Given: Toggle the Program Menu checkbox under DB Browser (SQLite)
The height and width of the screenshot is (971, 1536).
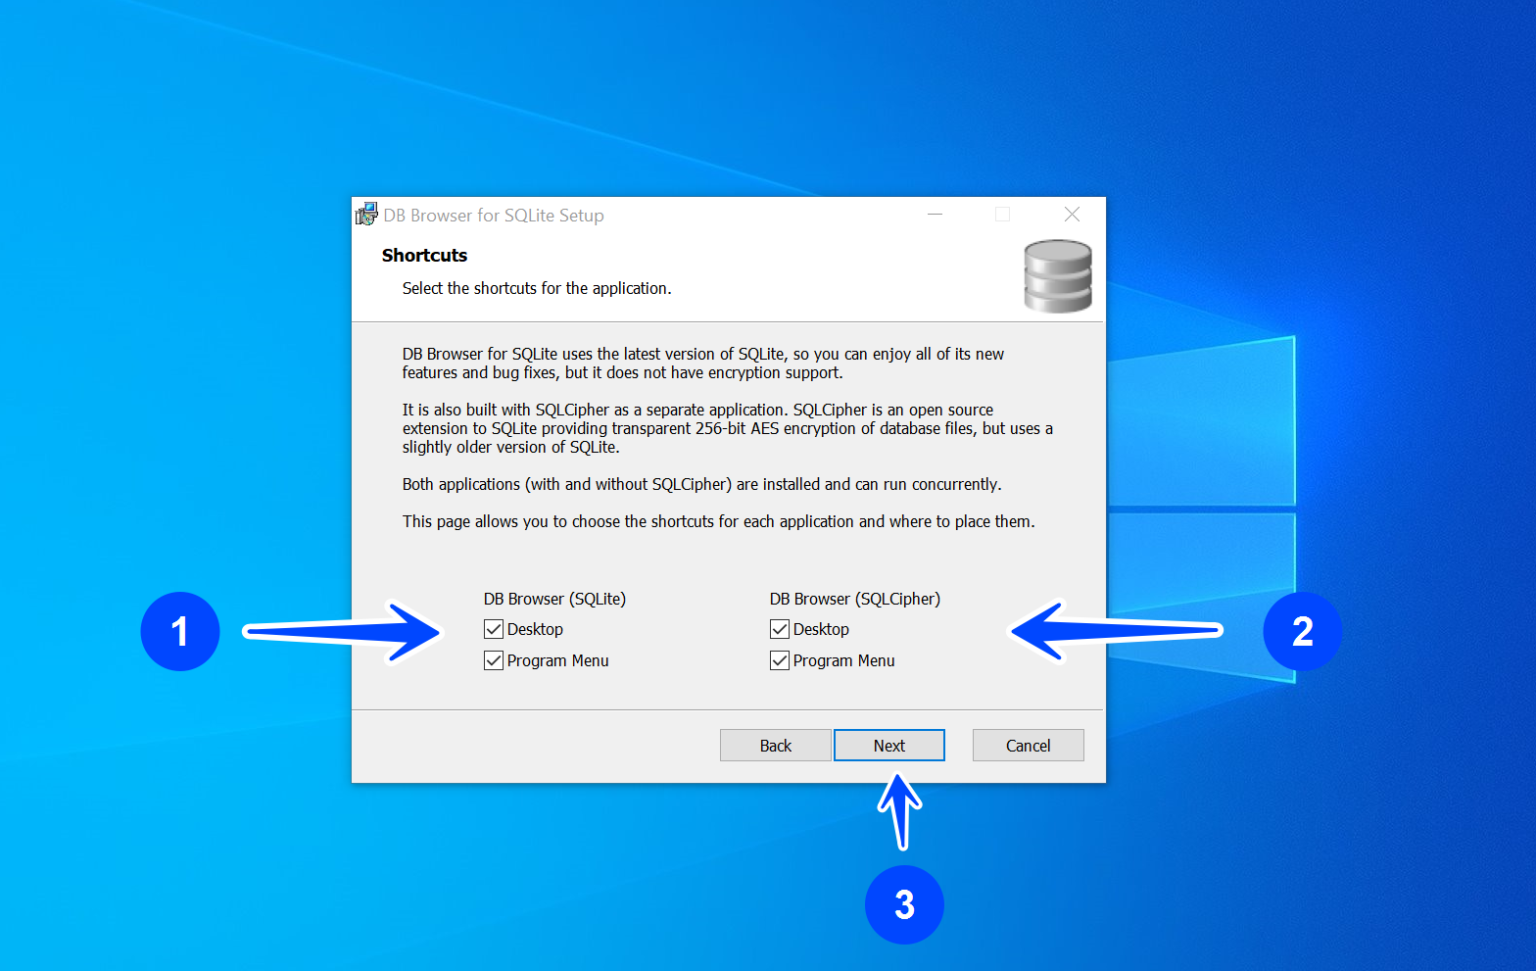Looking at the screenshot, I should 493,661.
